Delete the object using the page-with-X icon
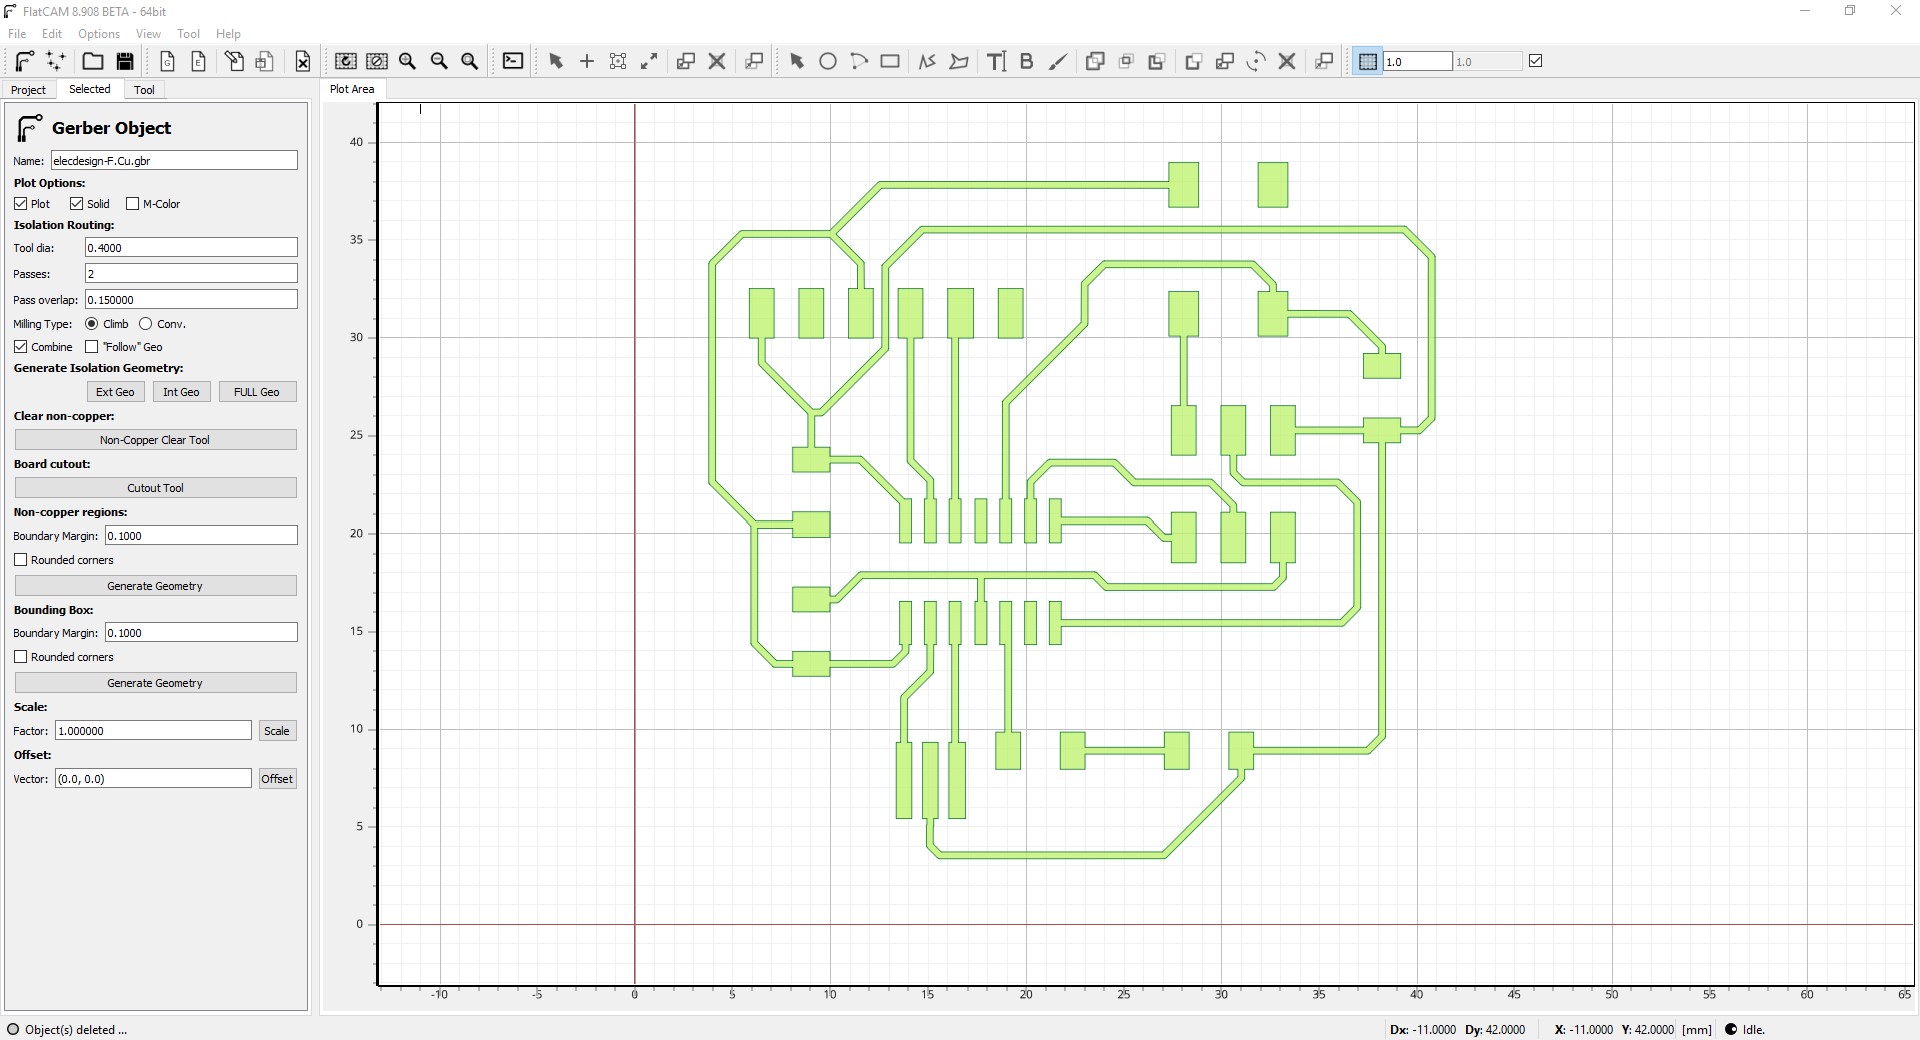Viewport: 1920px width, 1040px height. coord(303,61)
